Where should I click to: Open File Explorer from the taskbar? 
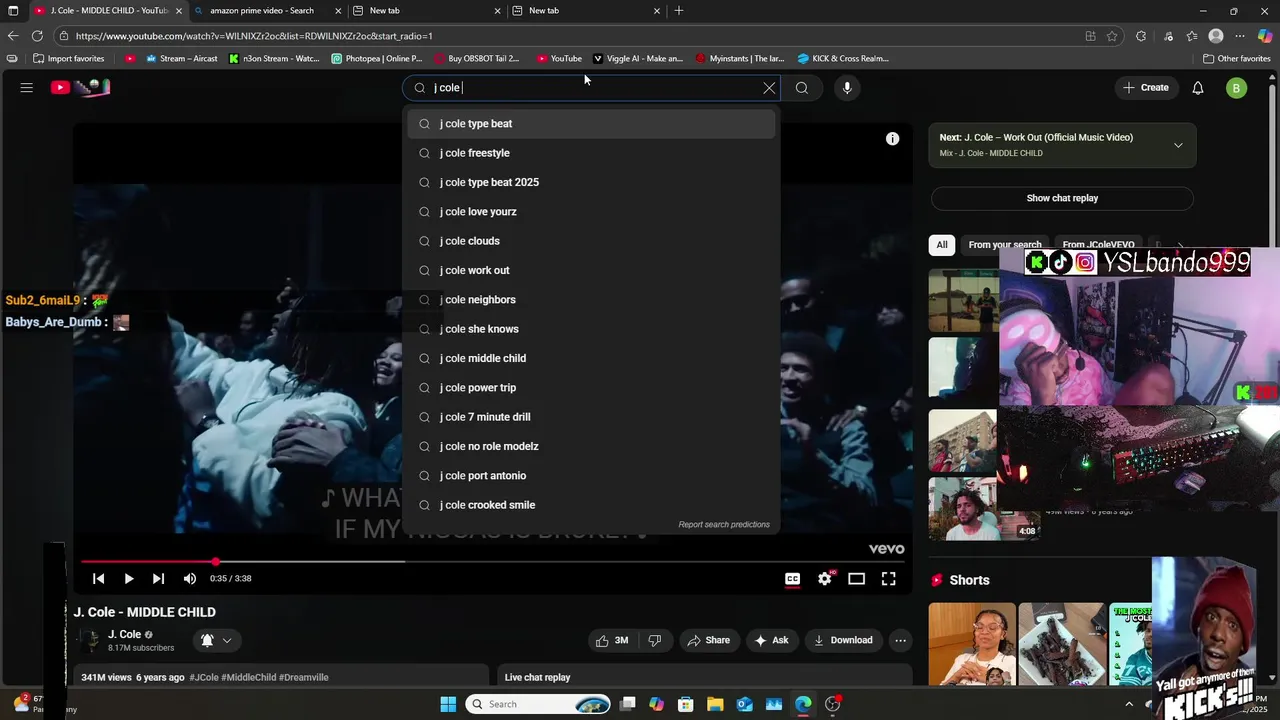tap(714, 704)
